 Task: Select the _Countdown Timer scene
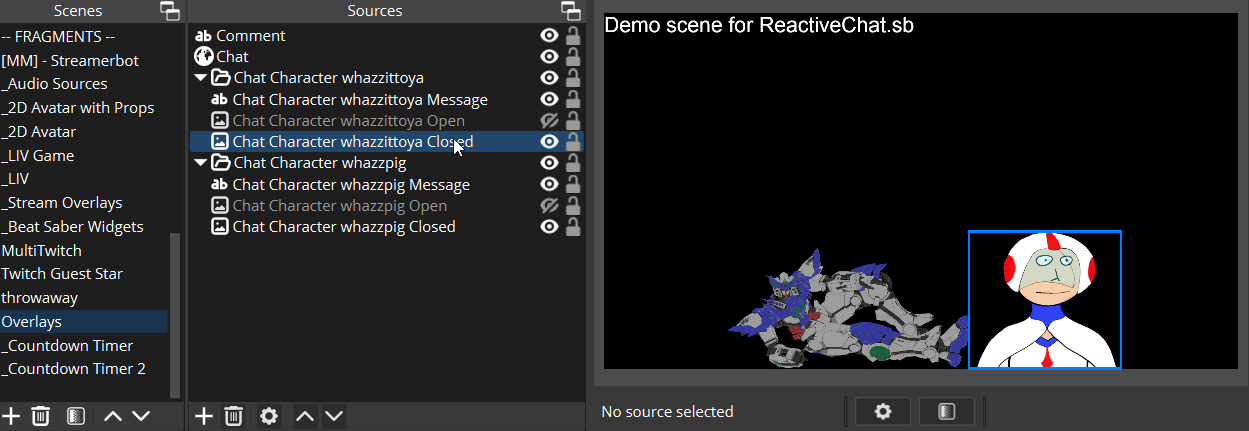tap(84, 346)
